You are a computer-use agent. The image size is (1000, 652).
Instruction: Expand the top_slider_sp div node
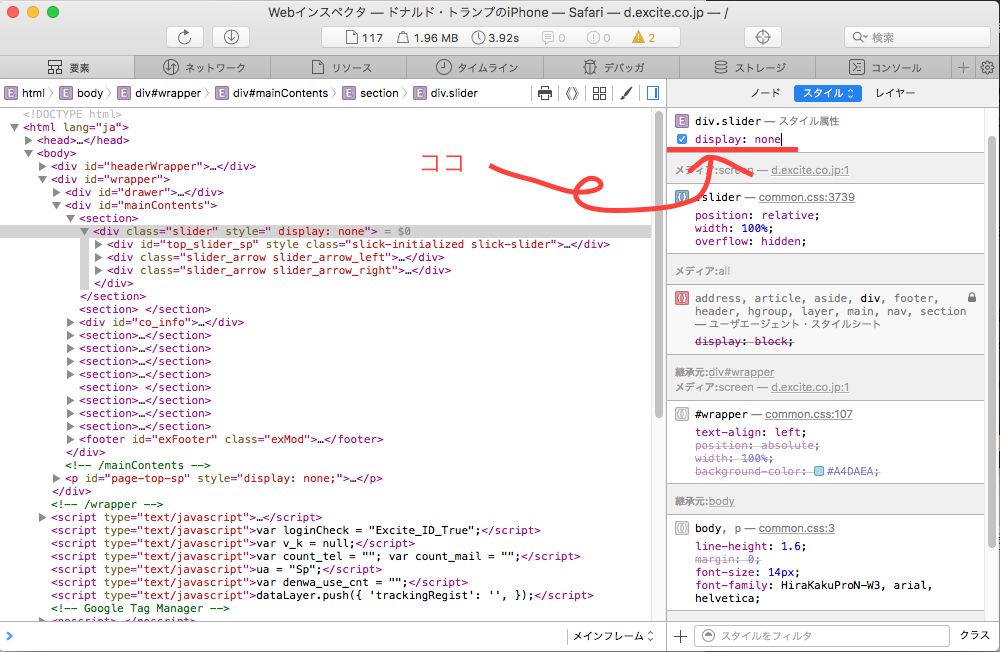[98, 244]
